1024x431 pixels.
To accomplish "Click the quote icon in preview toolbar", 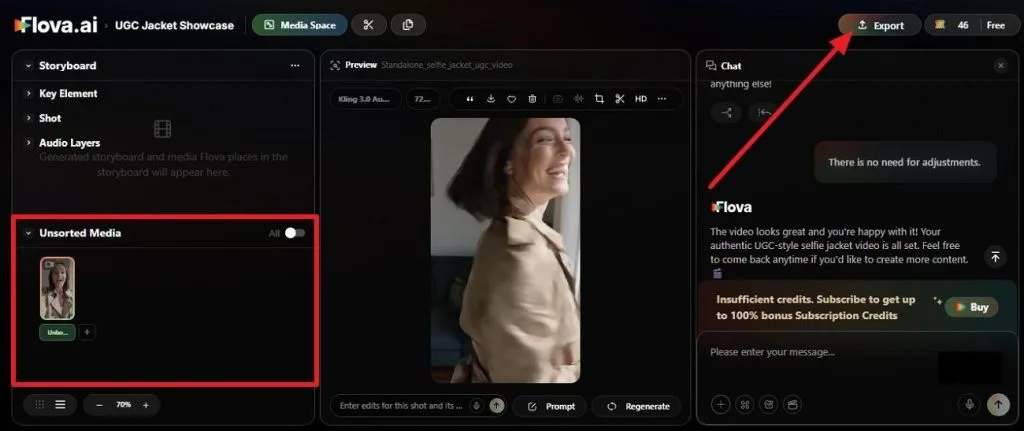I will pos(470,99).
